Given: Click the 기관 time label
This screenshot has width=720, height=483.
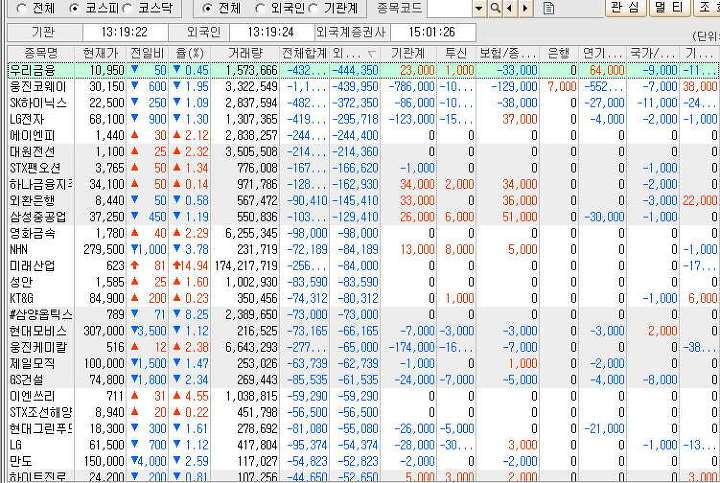Looking at the screenshot, I should (43, 32).
